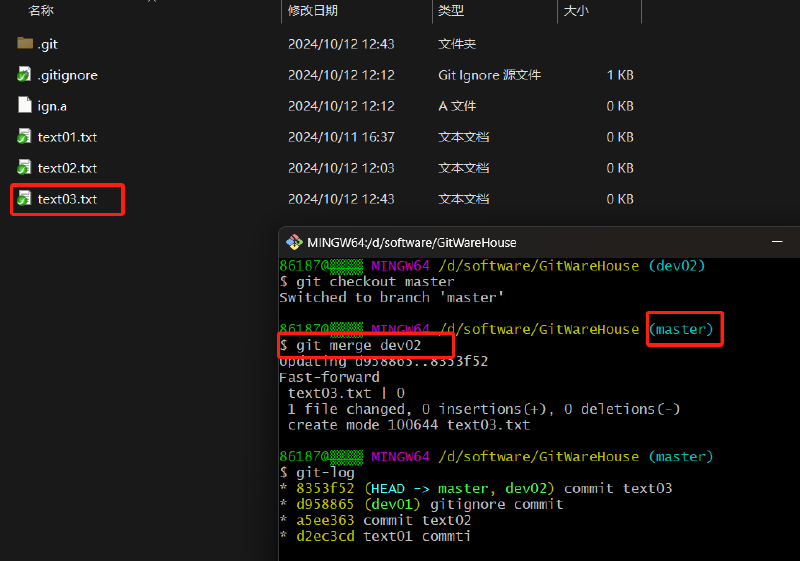Viewport: 800px width, 561px height.
Task: Click the size '1 KB' of .gitignore
Action: click(620, 75)
